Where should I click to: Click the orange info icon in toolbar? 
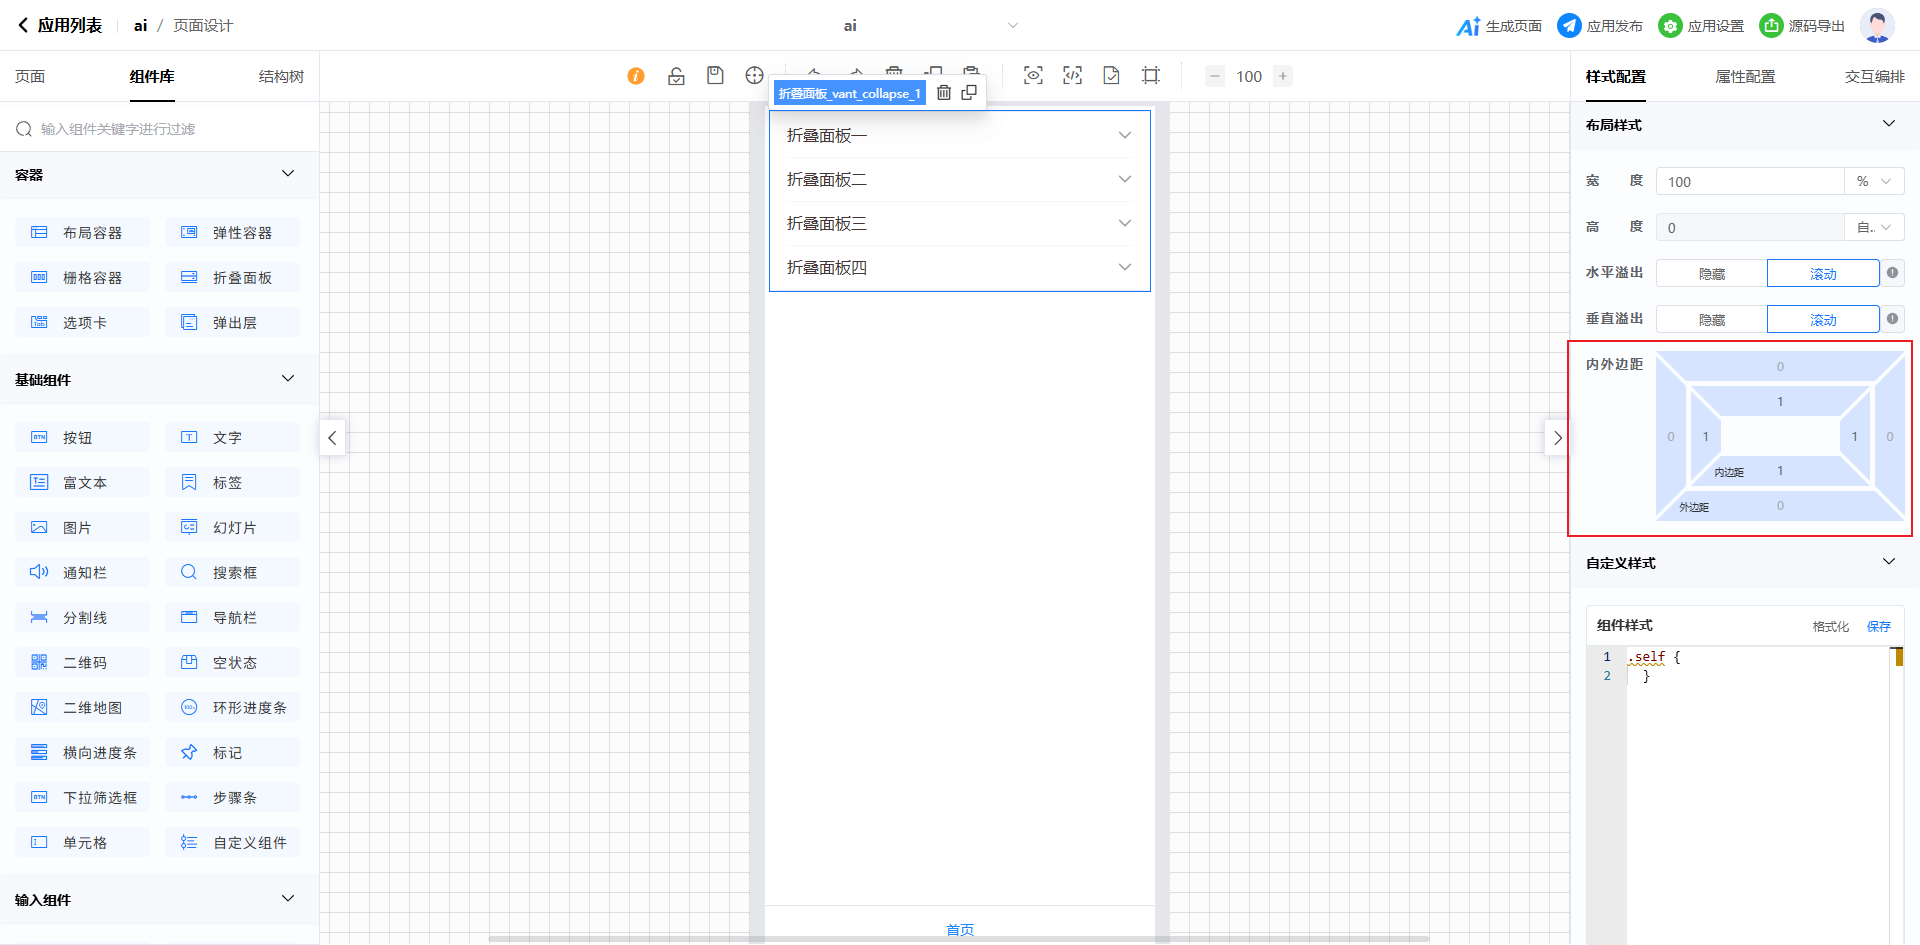[x=636, y=76]
